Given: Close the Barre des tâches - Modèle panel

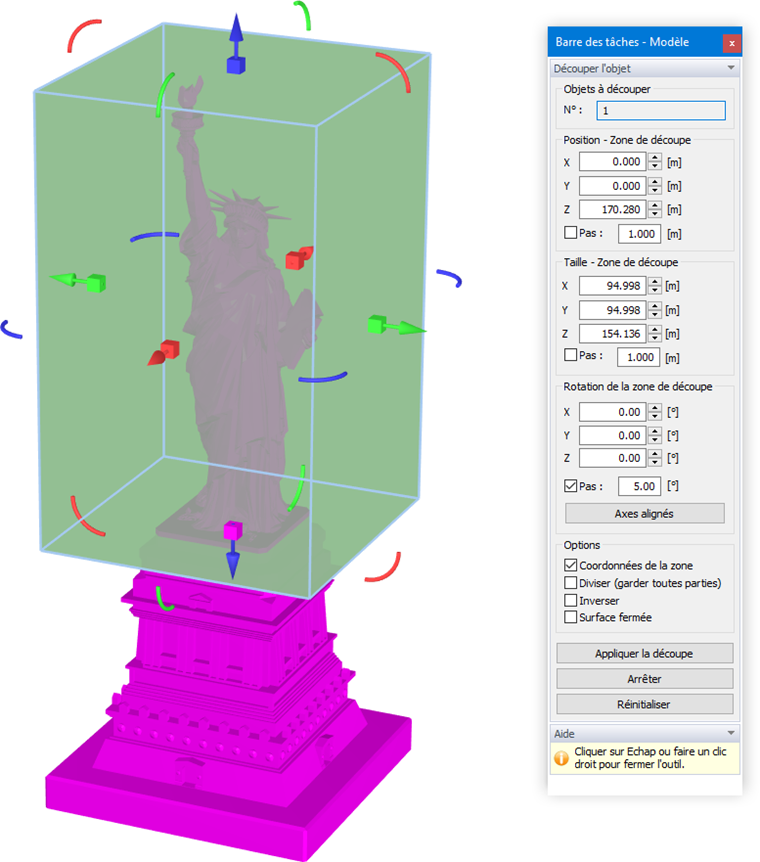Looking at the screenshot, I should point(731,43).
